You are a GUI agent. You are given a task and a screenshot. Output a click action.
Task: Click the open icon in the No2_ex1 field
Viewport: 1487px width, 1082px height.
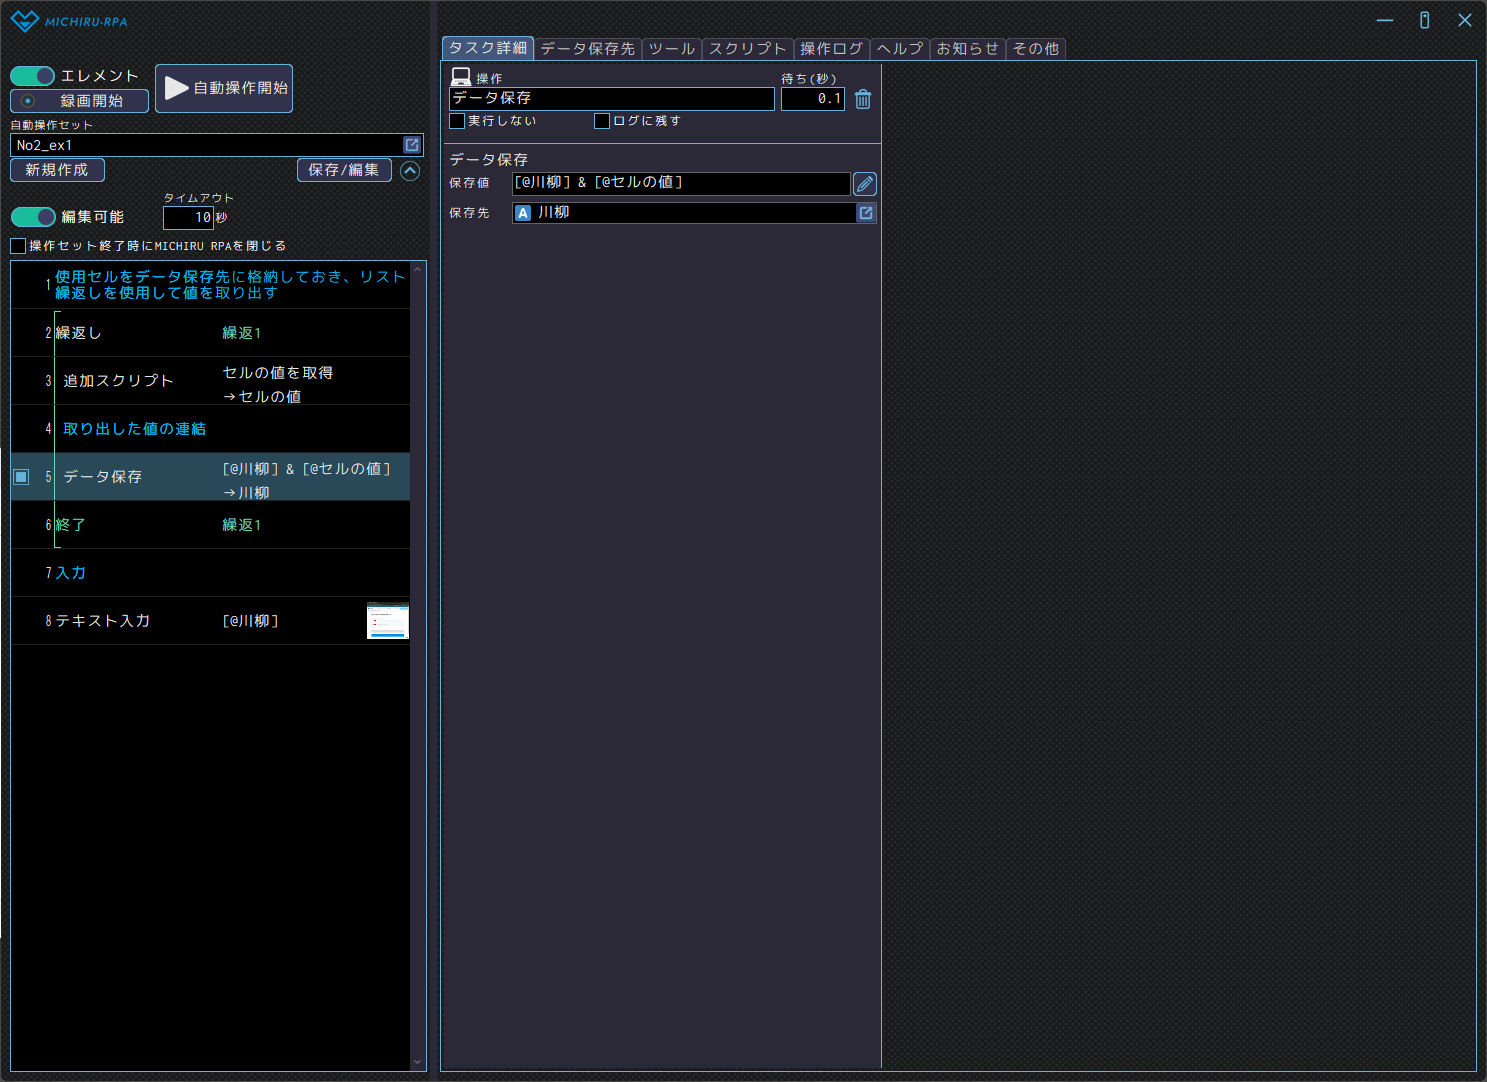point(412,145)
